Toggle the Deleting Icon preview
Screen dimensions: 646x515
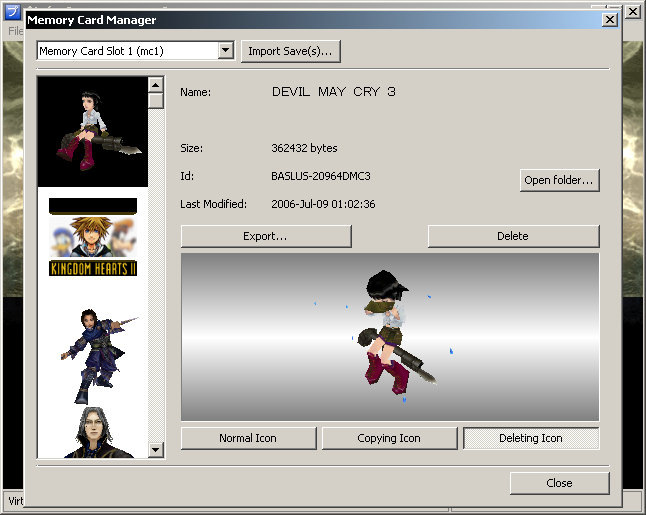tap(531, 438)
